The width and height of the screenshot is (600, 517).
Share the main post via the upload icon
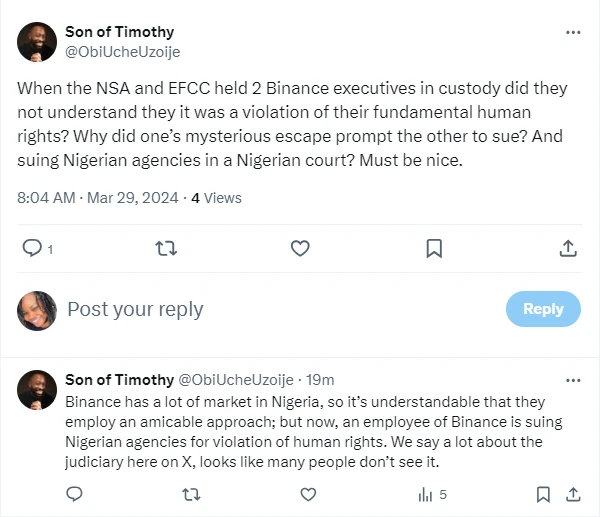click(568, 248)
